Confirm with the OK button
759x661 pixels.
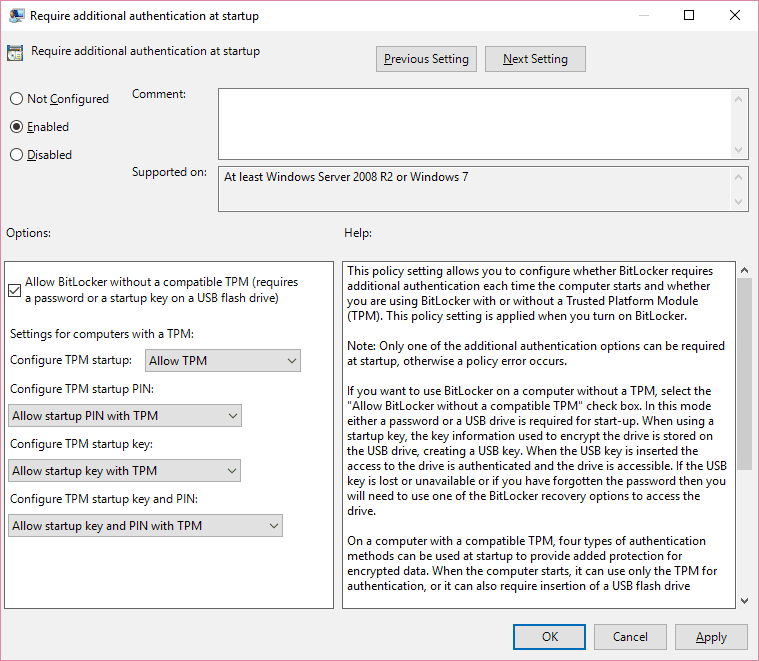[549, 637]
